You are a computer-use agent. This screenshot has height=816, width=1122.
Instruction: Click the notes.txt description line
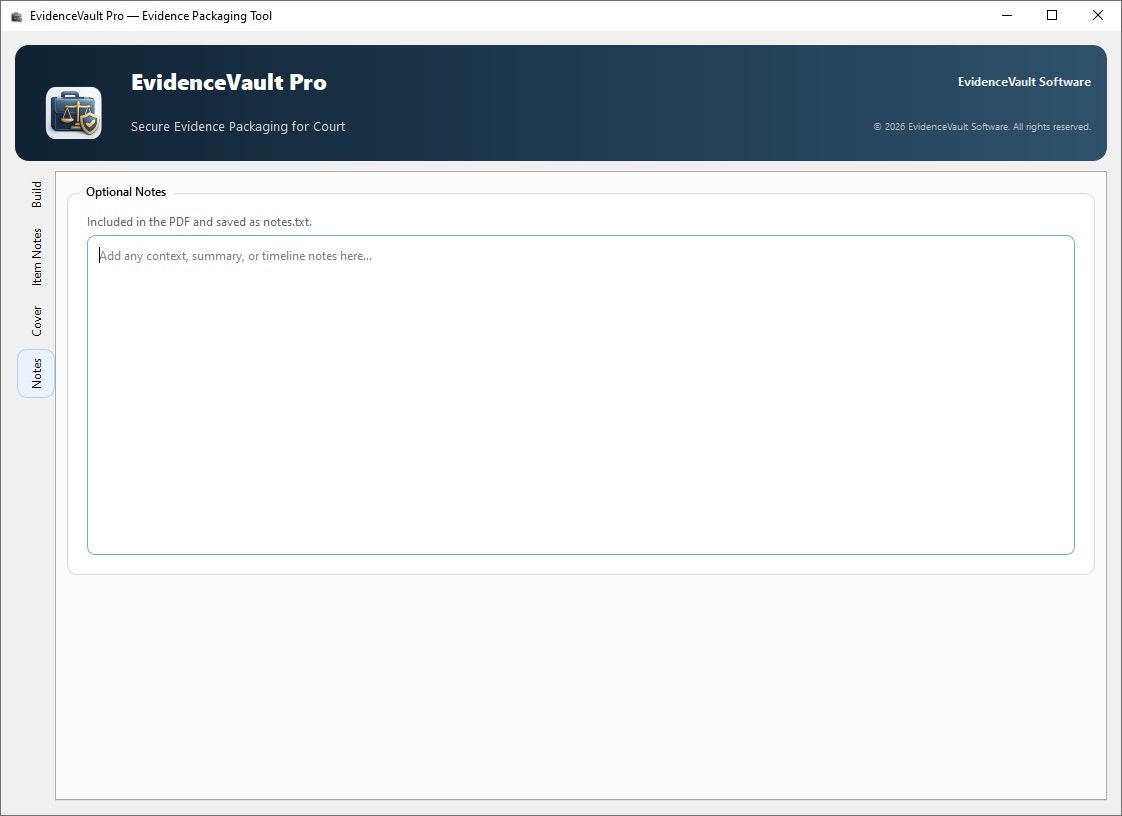(199, 221)
